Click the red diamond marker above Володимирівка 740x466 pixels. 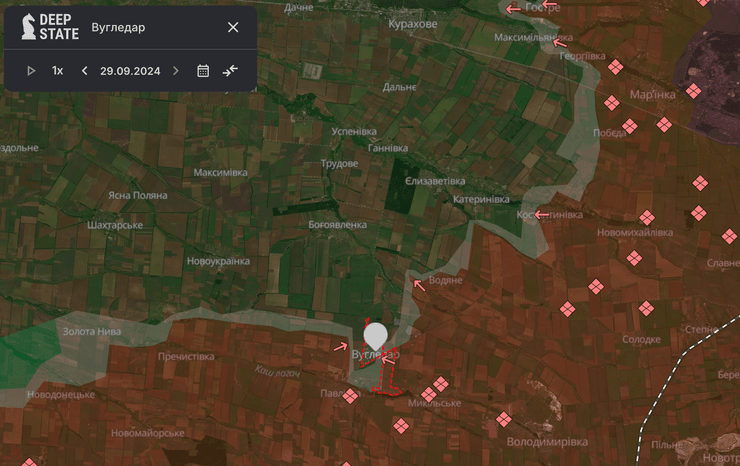504,419
